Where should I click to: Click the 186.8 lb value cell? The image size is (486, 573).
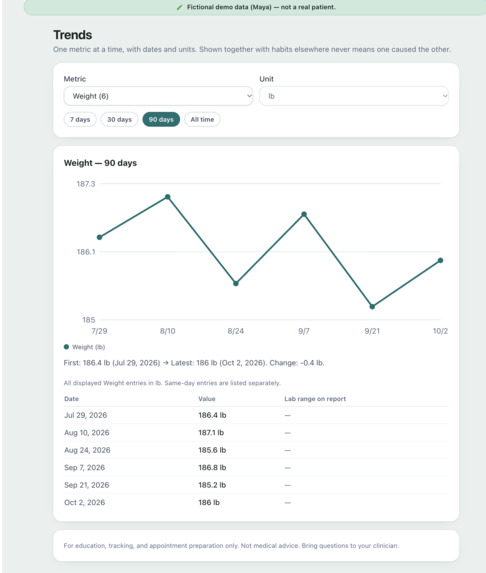pyautogui.click(x=212, y=468)
